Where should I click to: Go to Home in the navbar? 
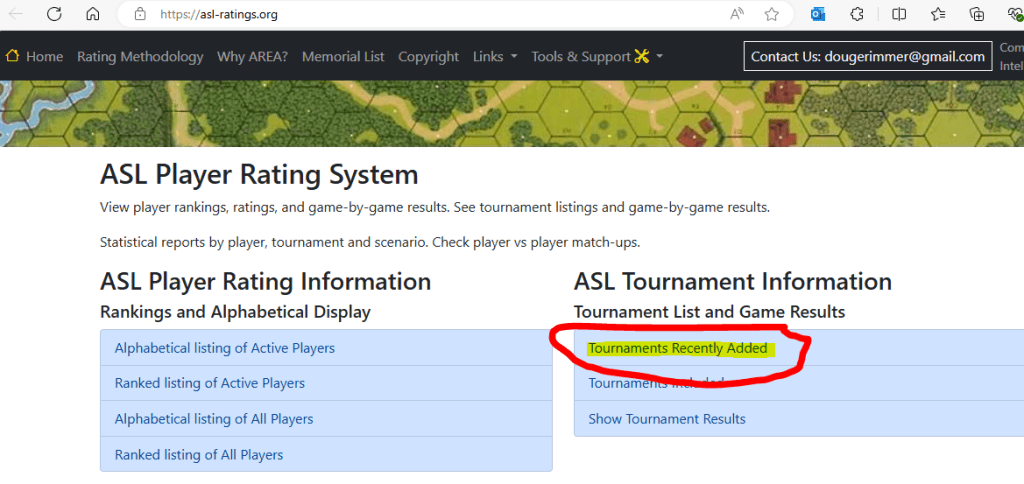click(x=35, y=57)
